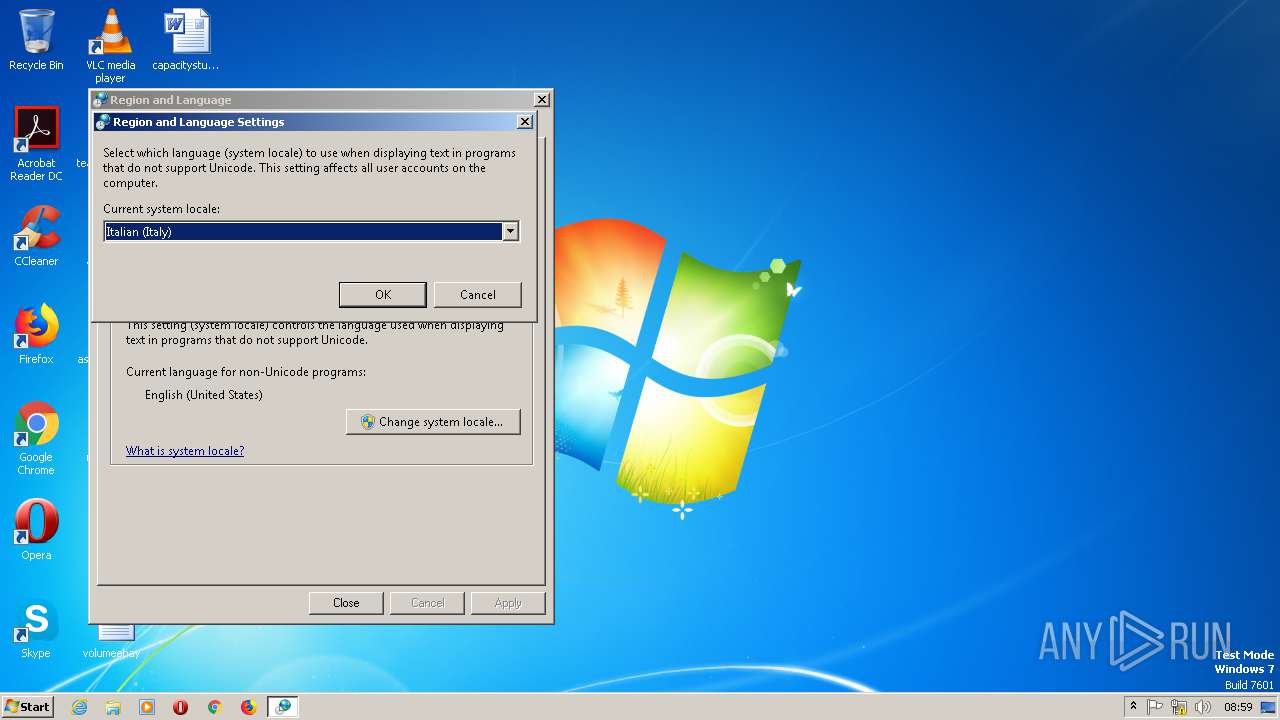The image size is (1280, 720).
Task: Launch Windows Media Player from taskbar
Action: [x=147, y=707]
